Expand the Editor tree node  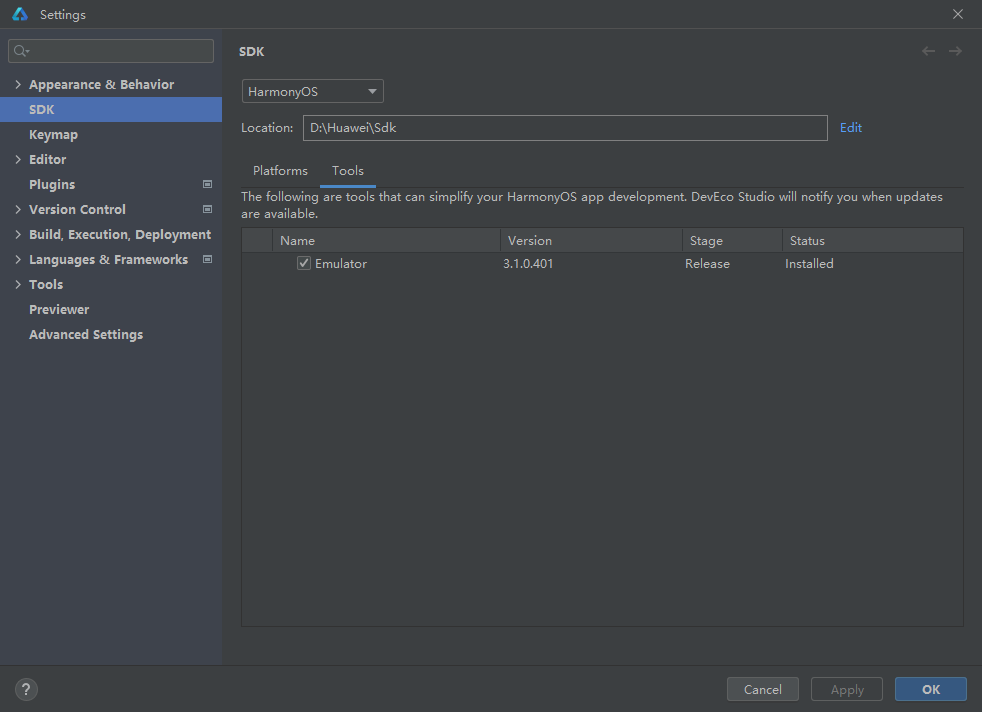(x=18, y=159)
